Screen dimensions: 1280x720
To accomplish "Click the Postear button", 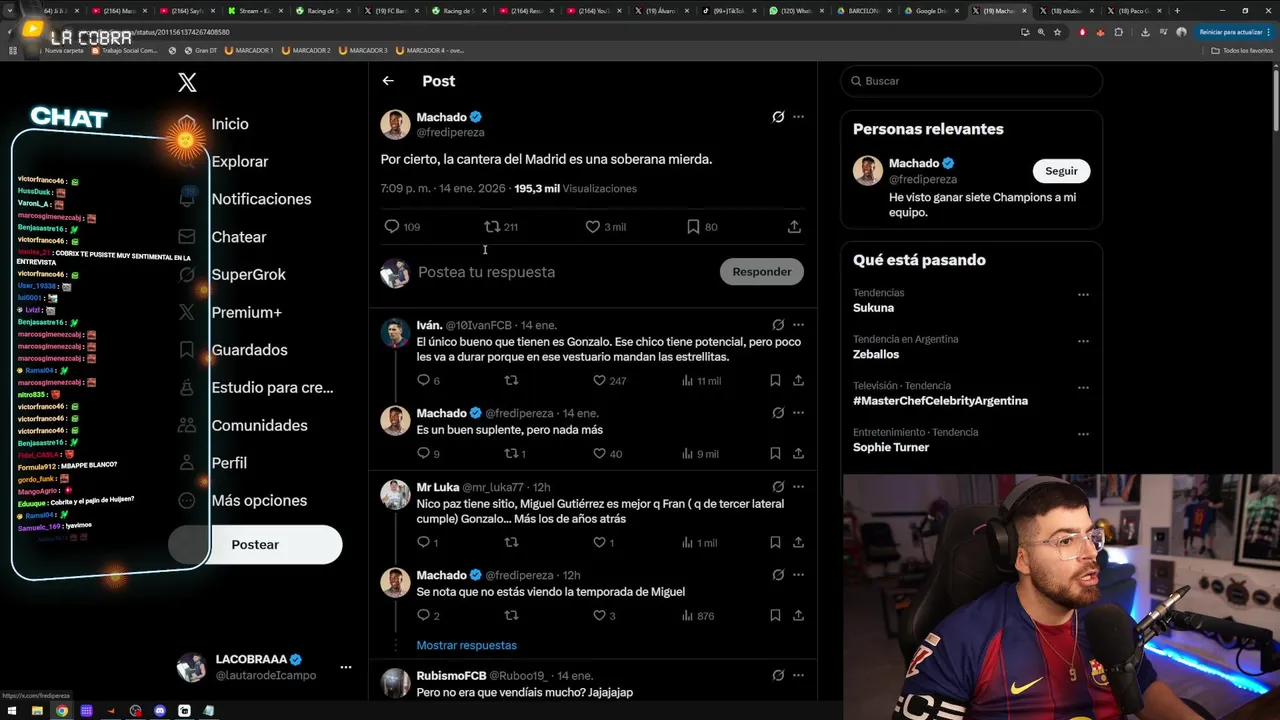I will [x=255, y=545].
